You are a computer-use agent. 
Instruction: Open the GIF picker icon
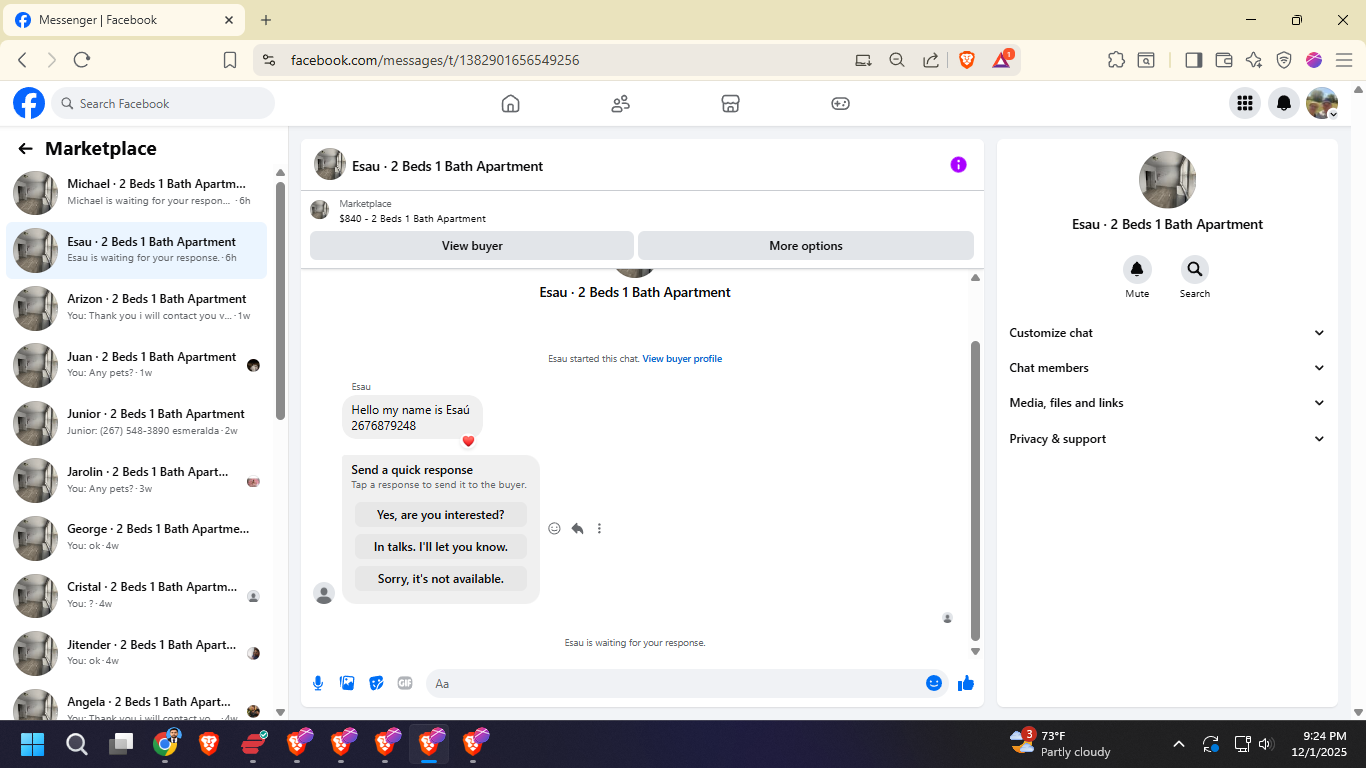coord(405,683)
